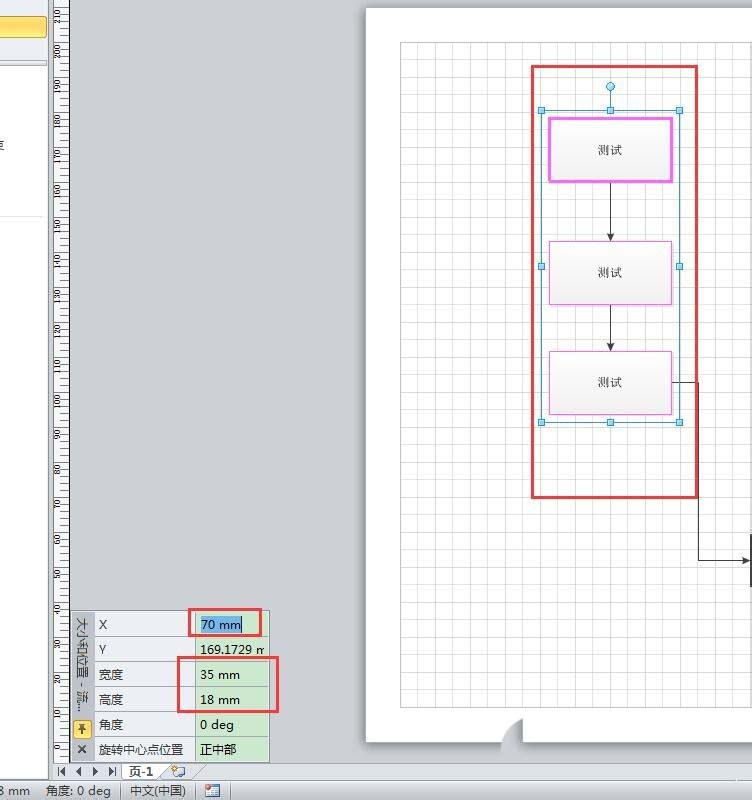Click the rotation handle above the selection
Screen dimensions: 752x800
(x=610, y=87)
